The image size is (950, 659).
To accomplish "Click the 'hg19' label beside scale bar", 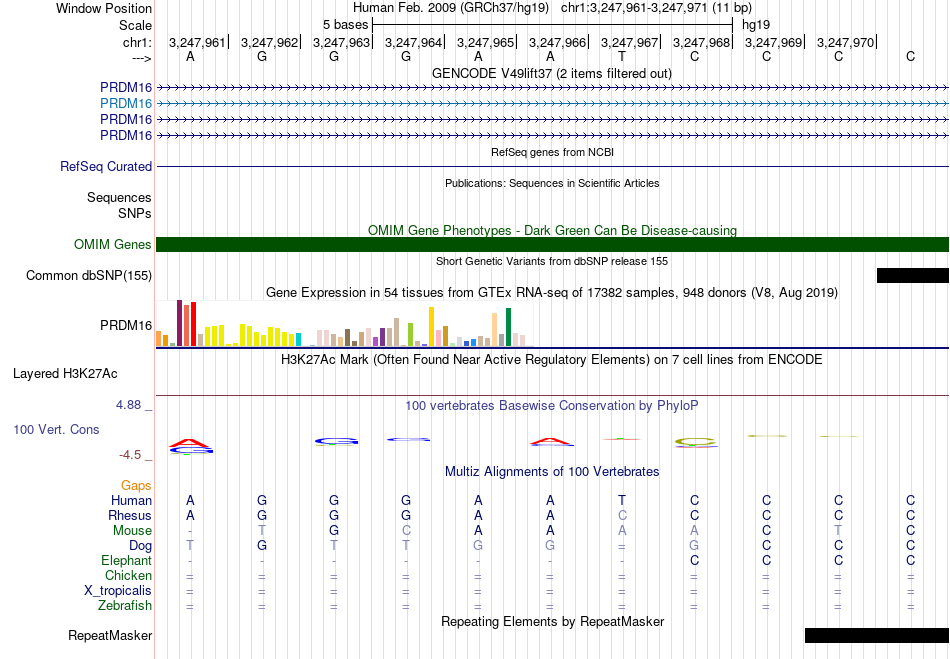I will tap(756, 25).
